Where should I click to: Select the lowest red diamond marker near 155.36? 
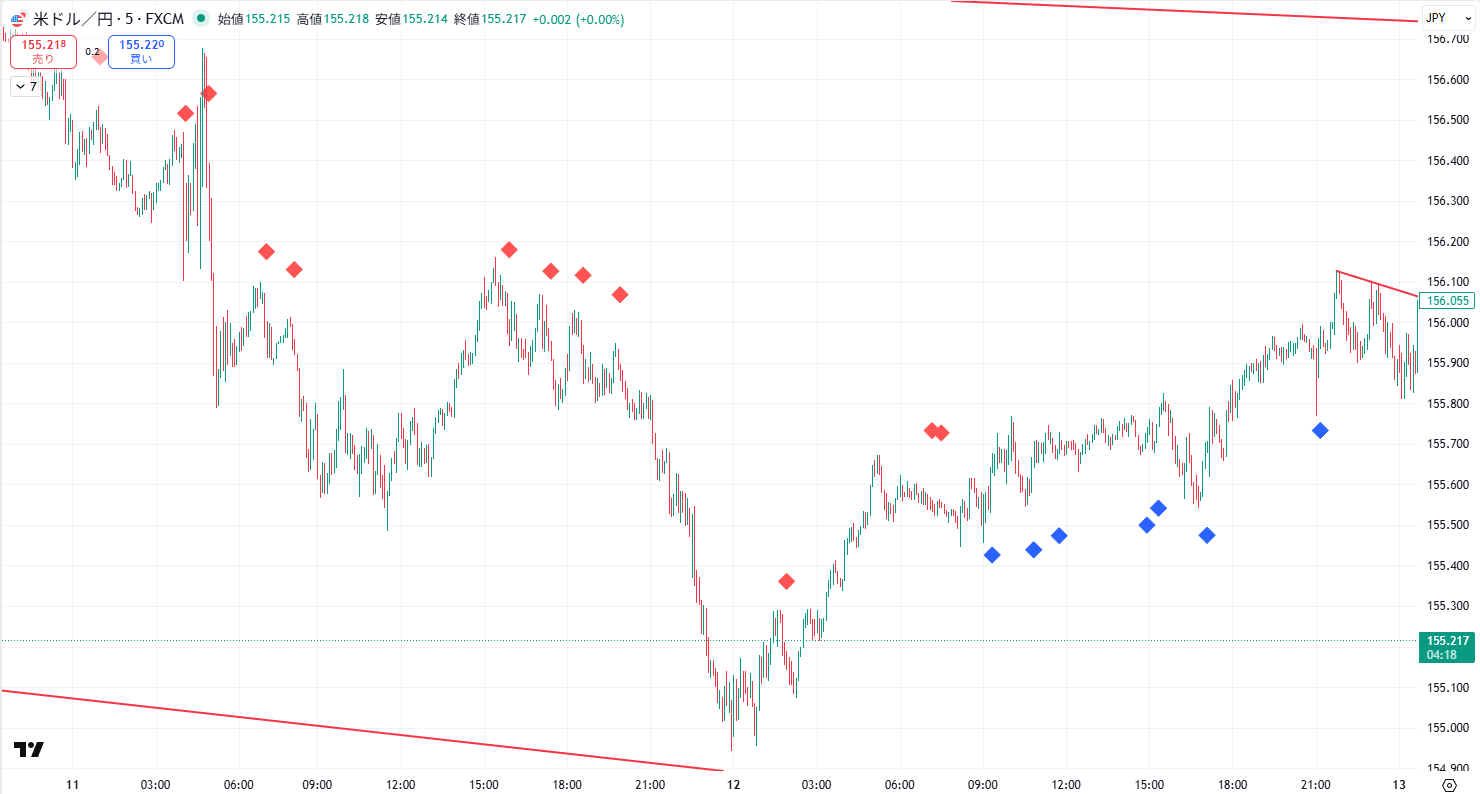(786, 581)
